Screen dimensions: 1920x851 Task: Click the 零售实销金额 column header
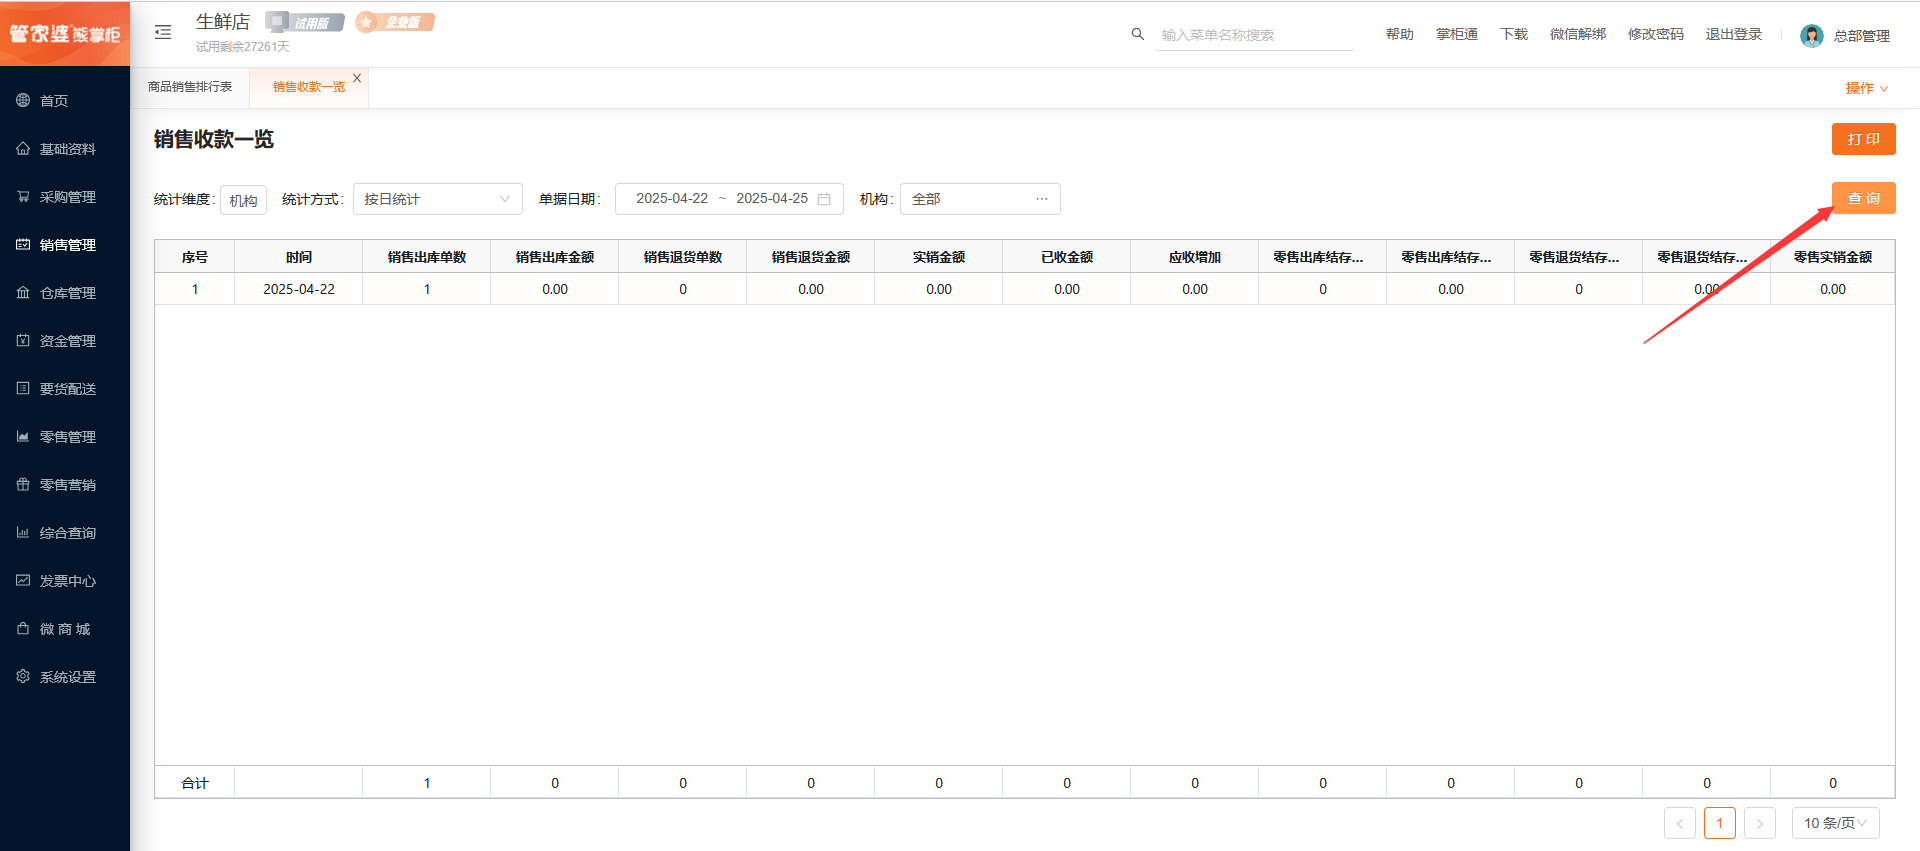[x=1833, y=257]
